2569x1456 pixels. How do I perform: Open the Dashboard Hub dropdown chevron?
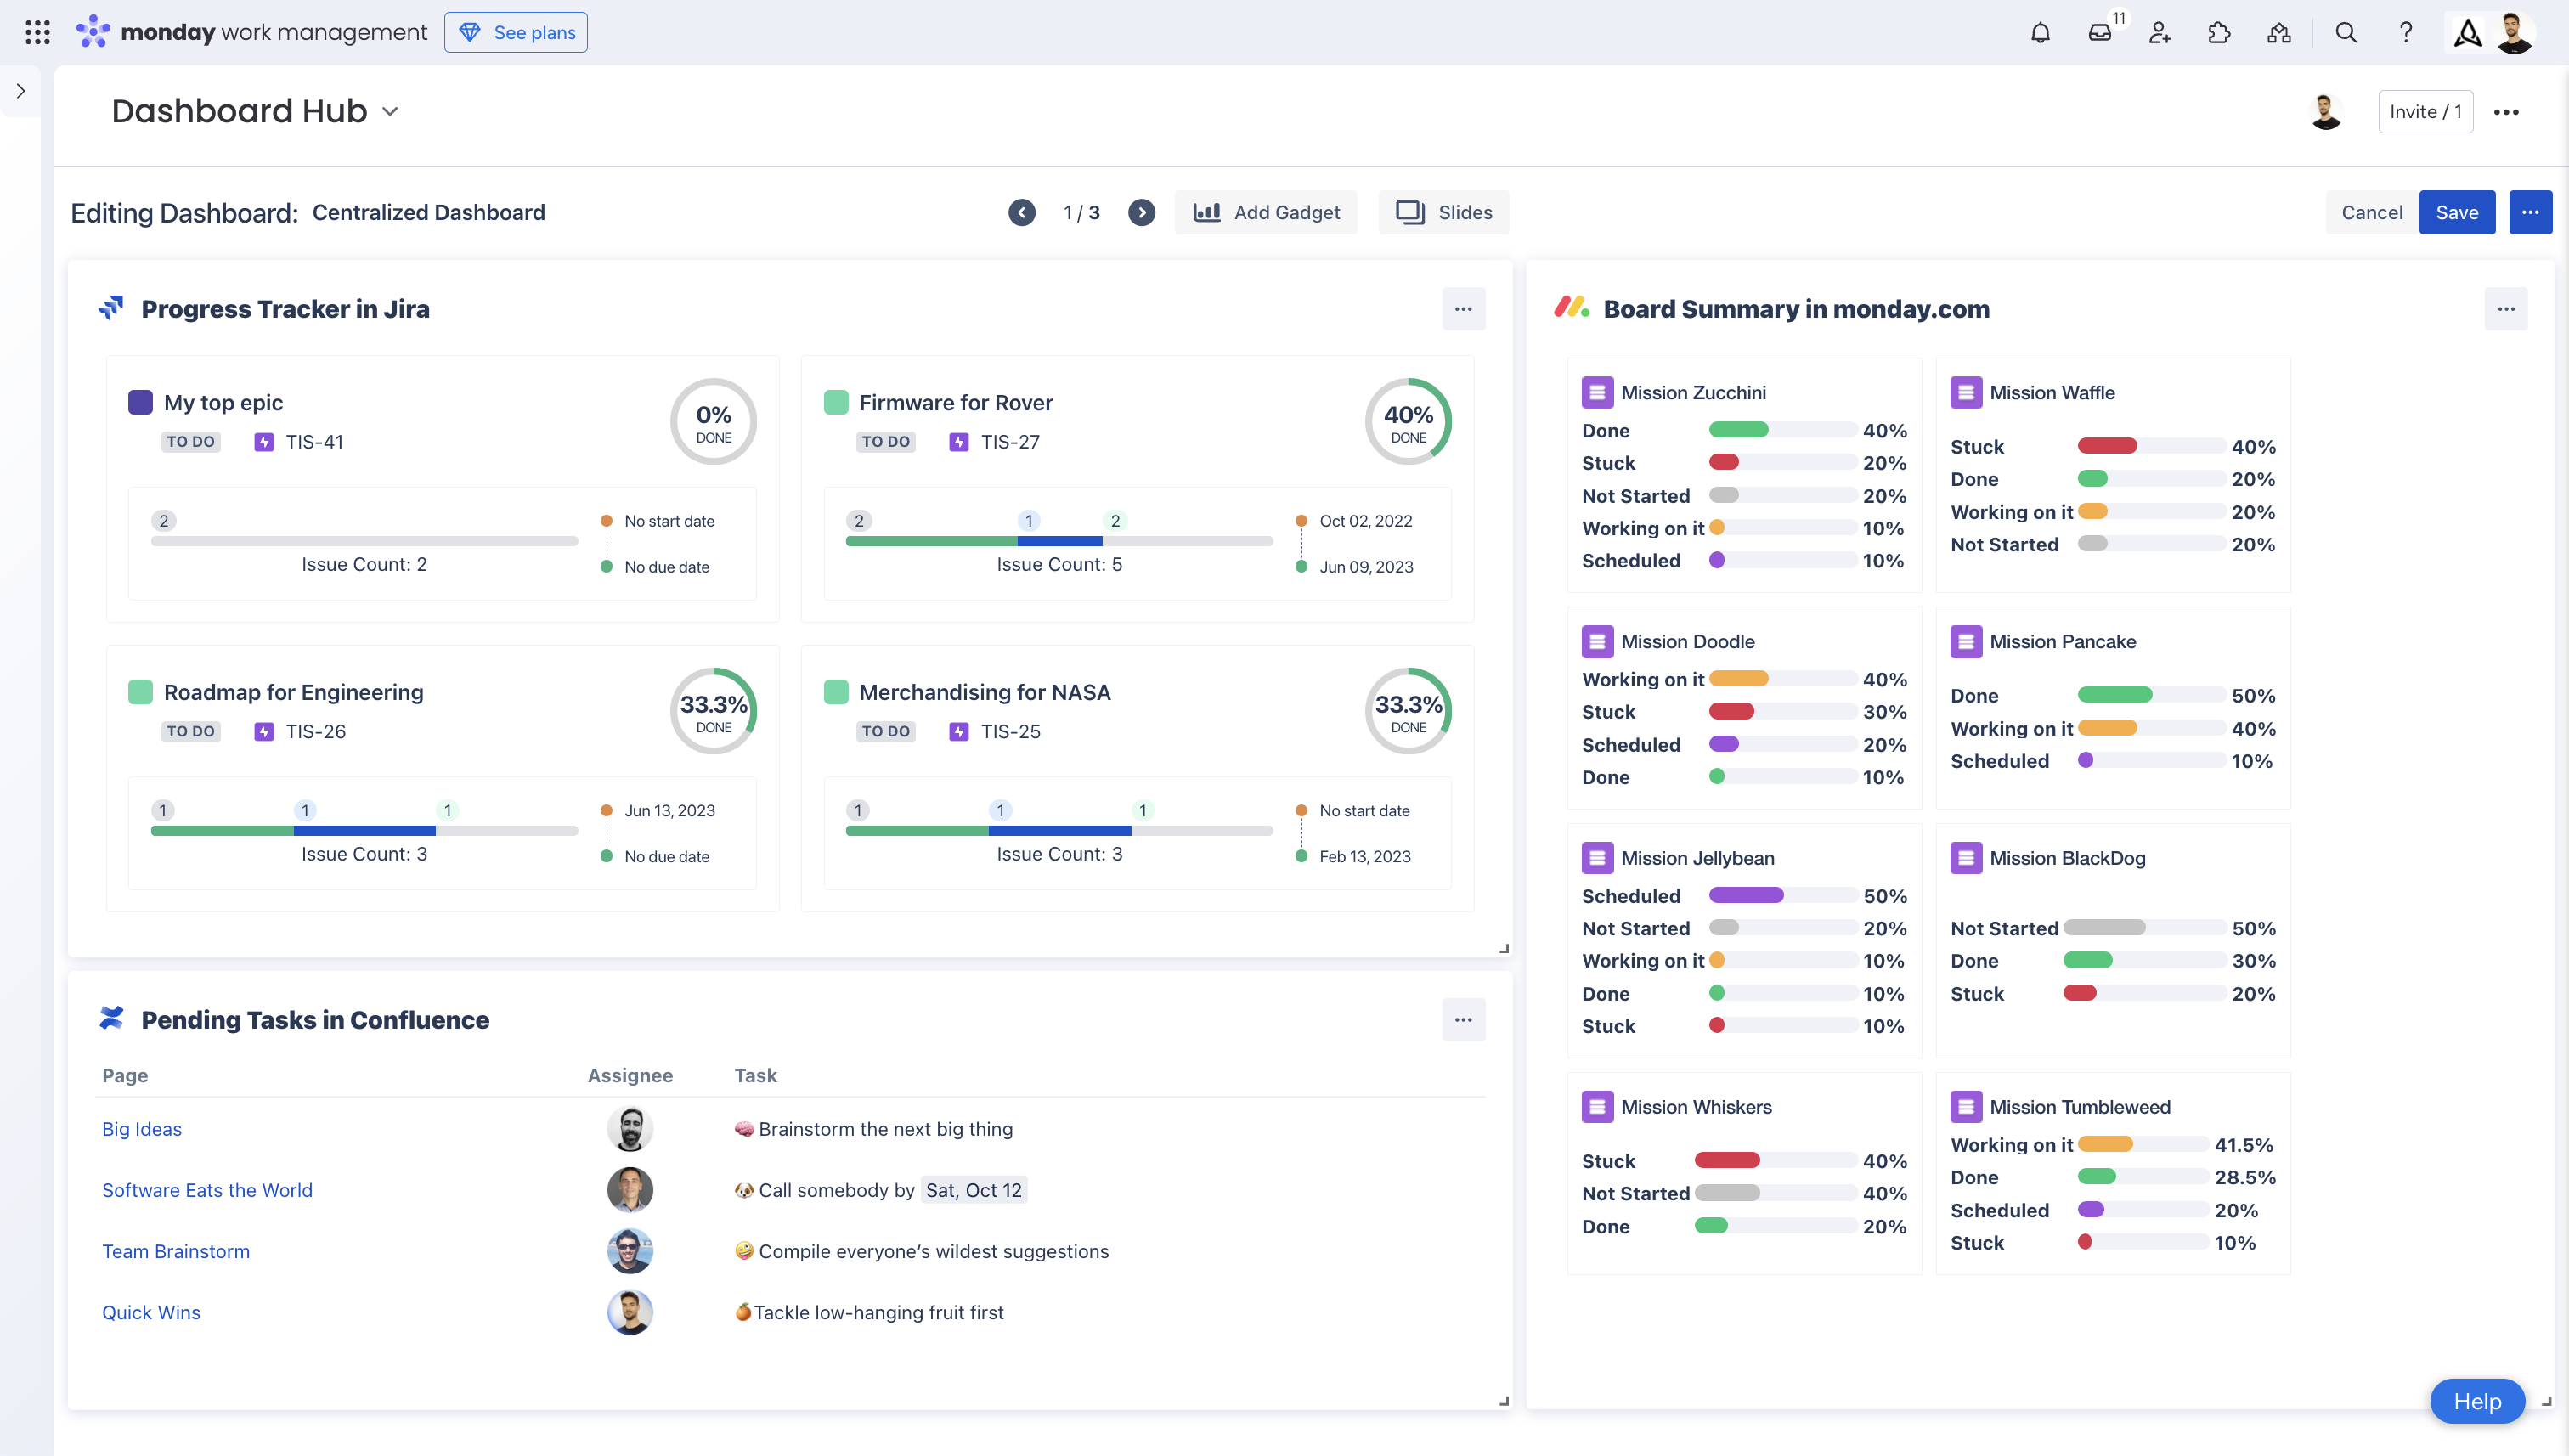click(391, 111)
